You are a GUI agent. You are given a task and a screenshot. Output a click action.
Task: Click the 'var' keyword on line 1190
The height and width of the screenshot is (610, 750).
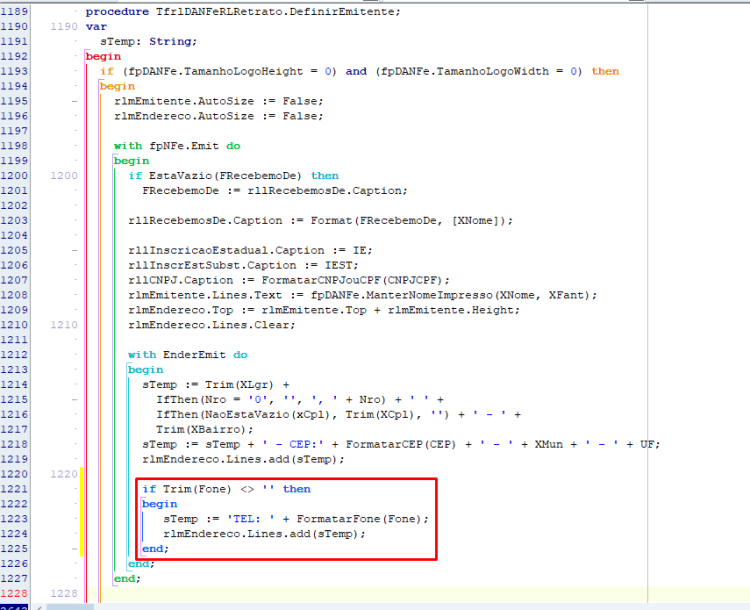point(96,26)
